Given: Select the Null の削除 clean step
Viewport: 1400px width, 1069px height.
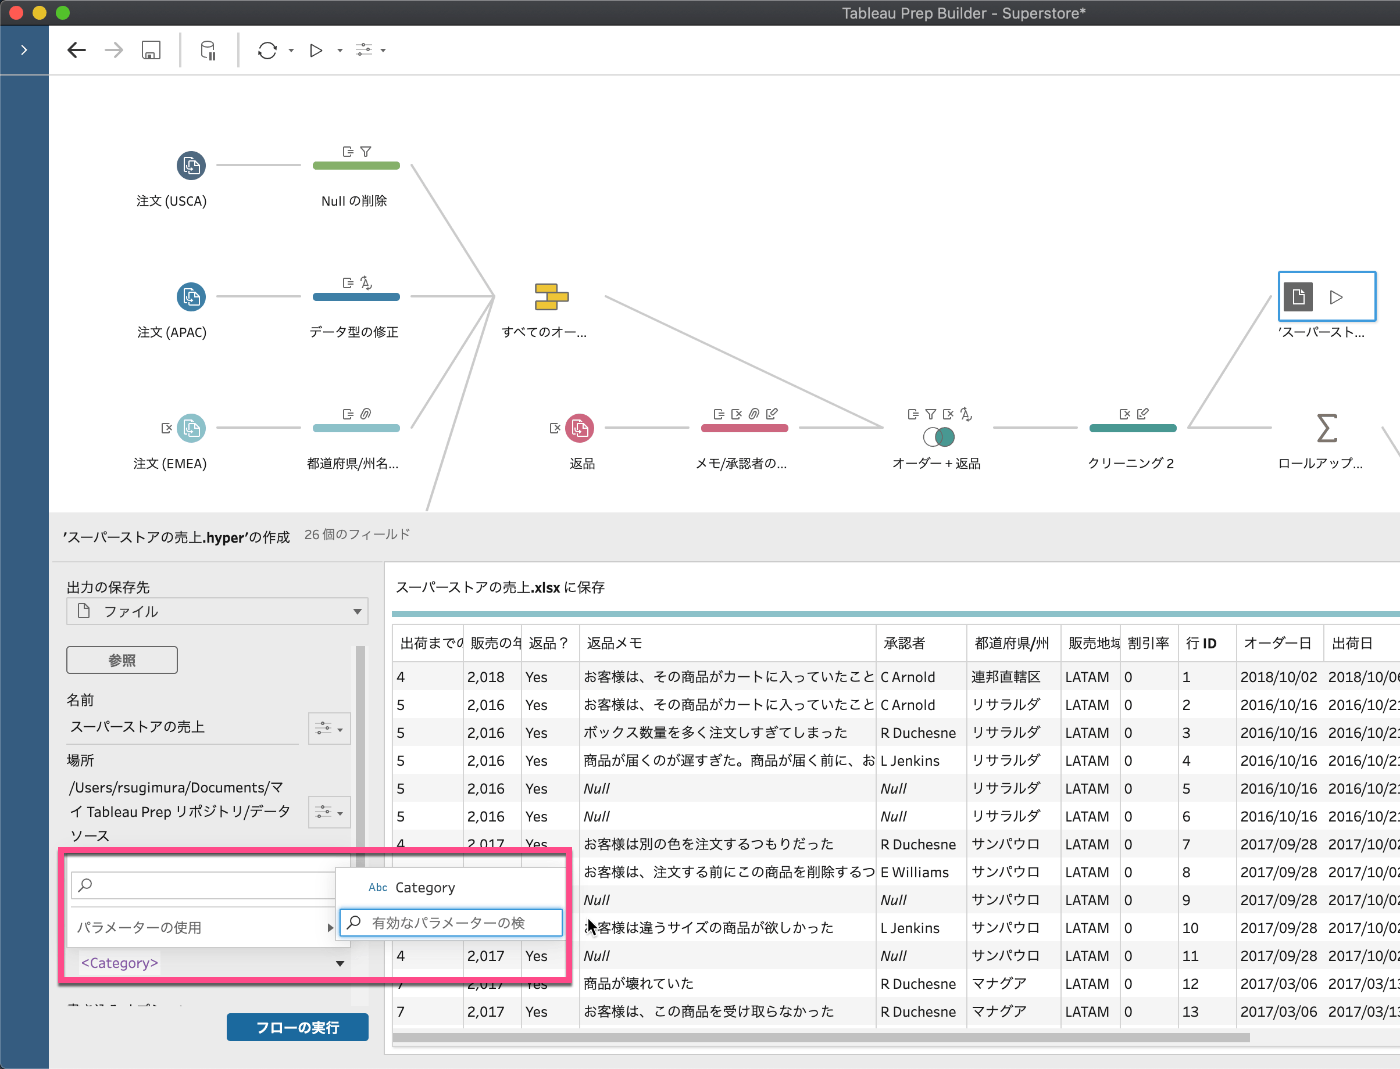Looking at the screenshot, I should 356,166.
